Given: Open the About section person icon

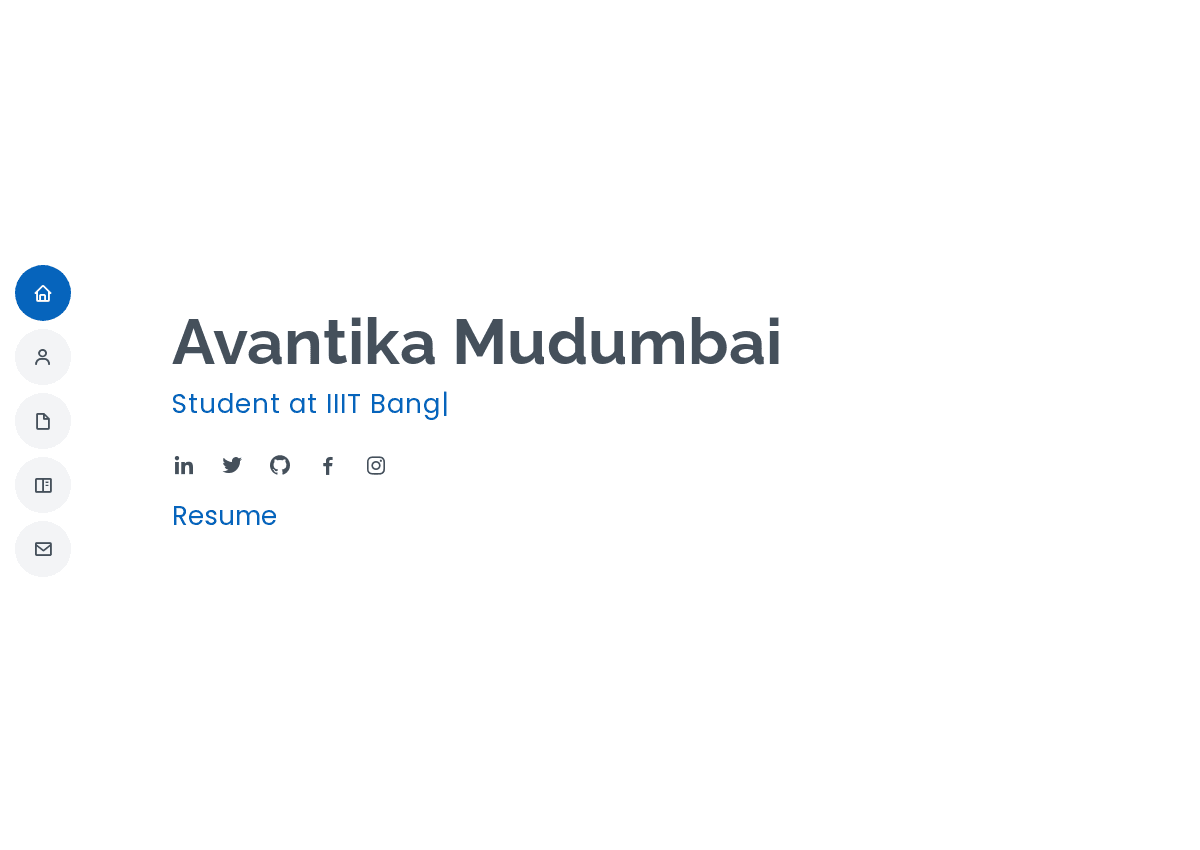Looking at the screenshot, I should [x=43, y=357].
